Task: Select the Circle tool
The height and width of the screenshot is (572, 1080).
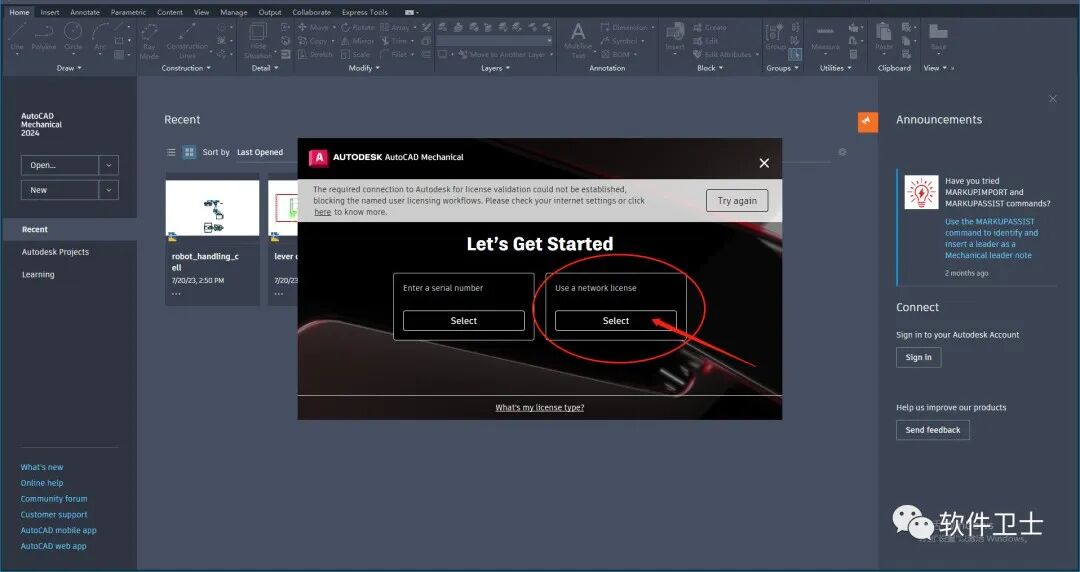Action: 73,37
